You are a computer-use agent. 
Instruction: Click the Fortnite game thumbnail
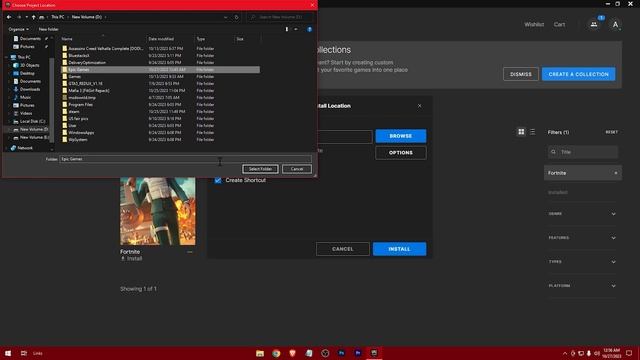(x=158, y=211)
